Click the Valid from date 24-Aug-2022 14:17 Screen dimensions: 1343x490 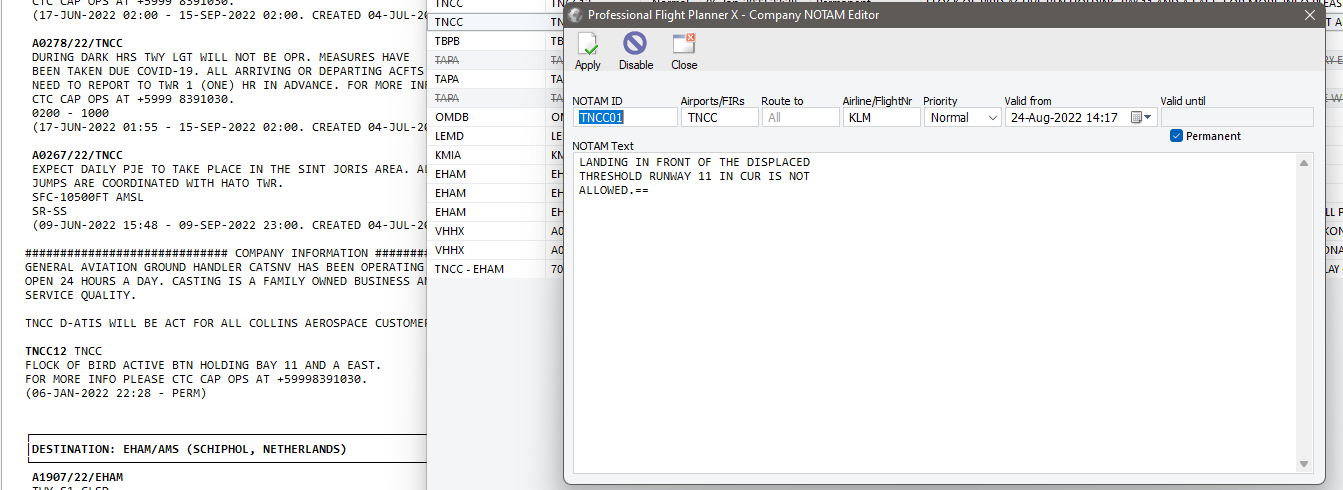[1064, 117]
